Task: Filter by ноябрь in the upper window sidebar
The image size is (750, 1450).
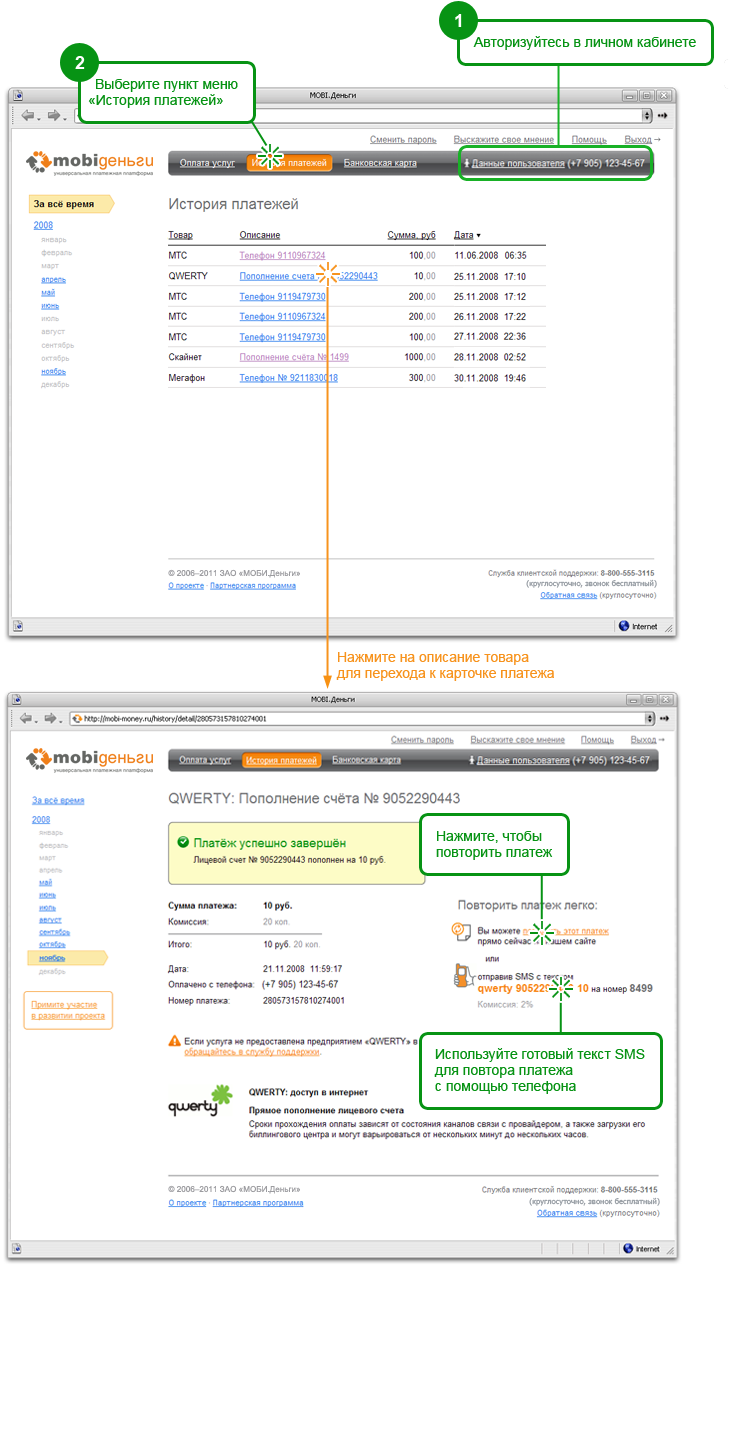Action: tap(53, 371)
